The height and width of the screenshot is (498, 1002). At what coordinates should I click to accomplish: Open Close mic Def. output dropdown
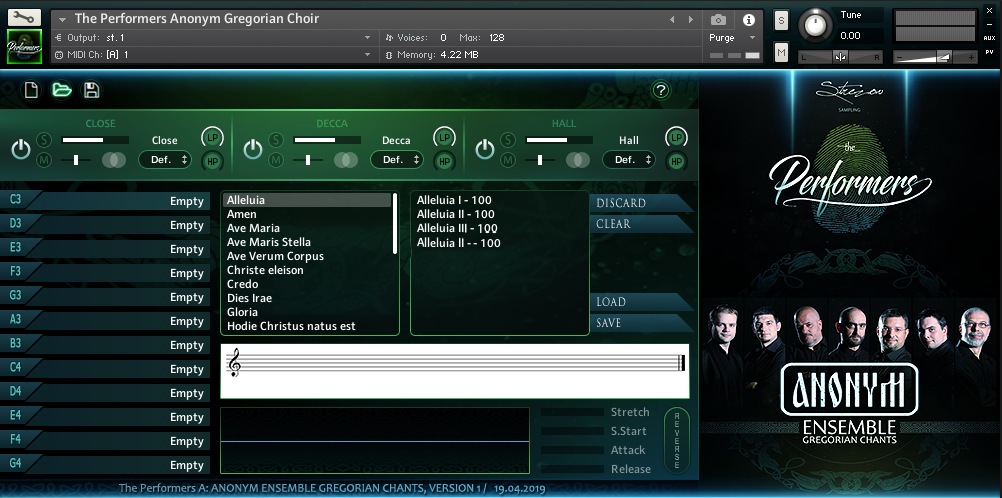point(165,160)
